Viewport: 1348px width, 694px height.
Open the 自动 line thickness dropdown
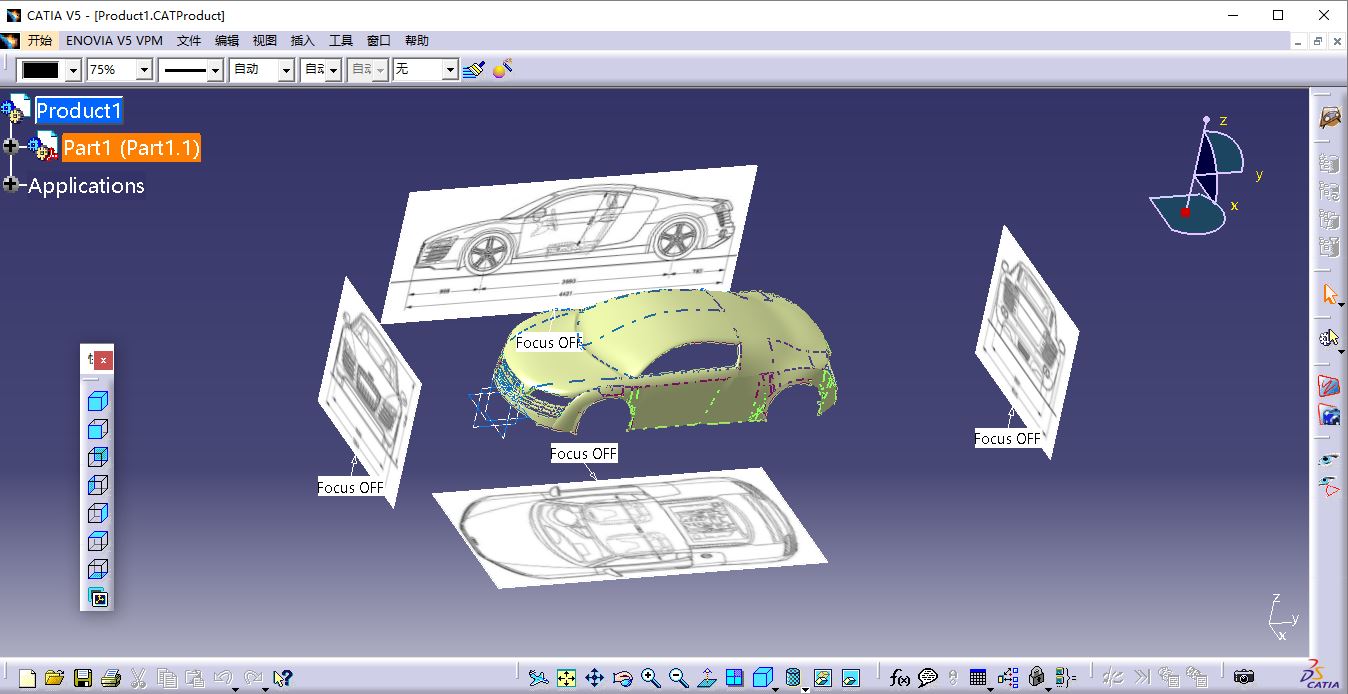(286, 70)
